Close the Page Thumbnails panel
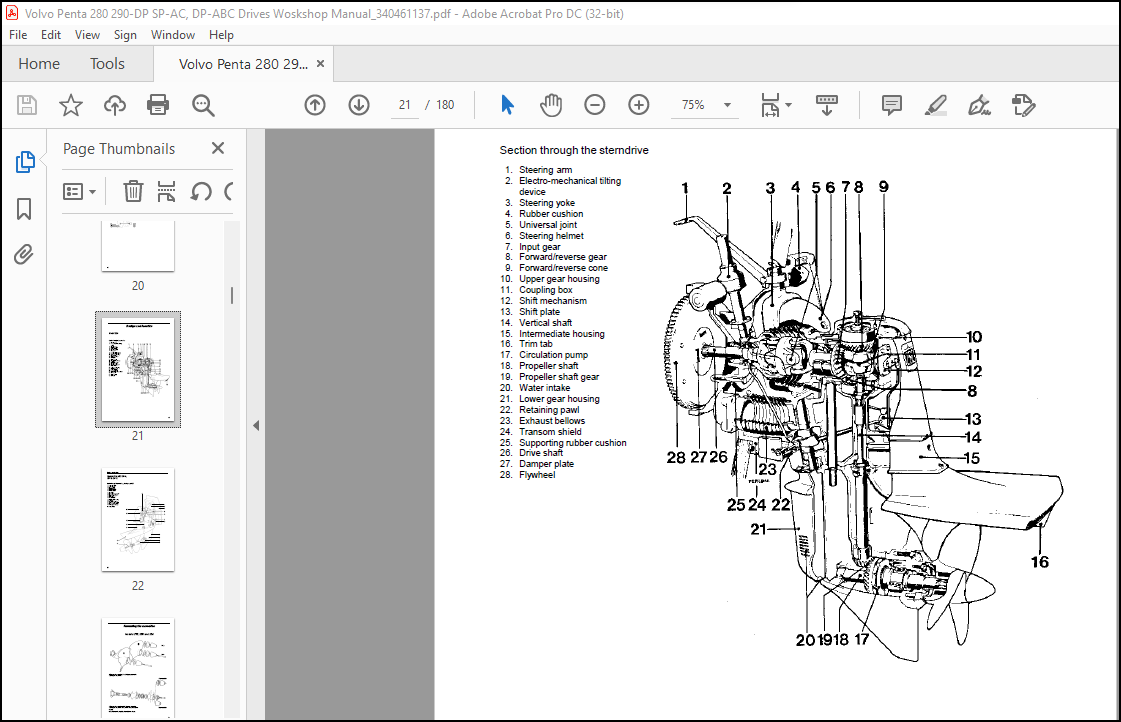The height and width of the screenshot is (722, 1121). 218,148
